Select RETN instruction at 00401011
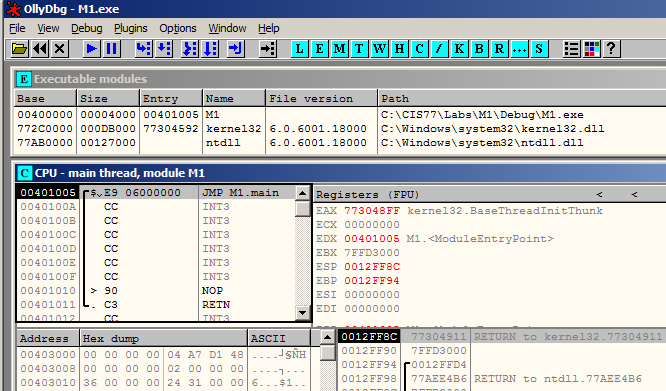The height and width of the screenshot is (391, 666). [x=155, y=305]
